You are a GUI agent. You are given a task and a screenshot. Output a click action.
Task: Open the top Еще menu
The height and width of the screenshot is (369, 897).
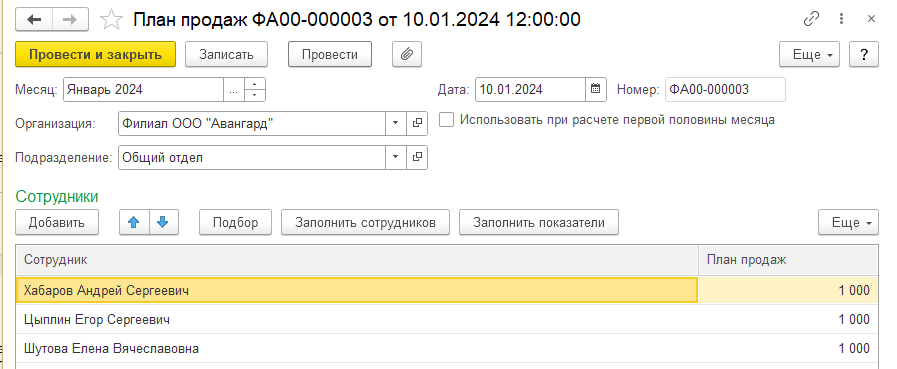809,55
